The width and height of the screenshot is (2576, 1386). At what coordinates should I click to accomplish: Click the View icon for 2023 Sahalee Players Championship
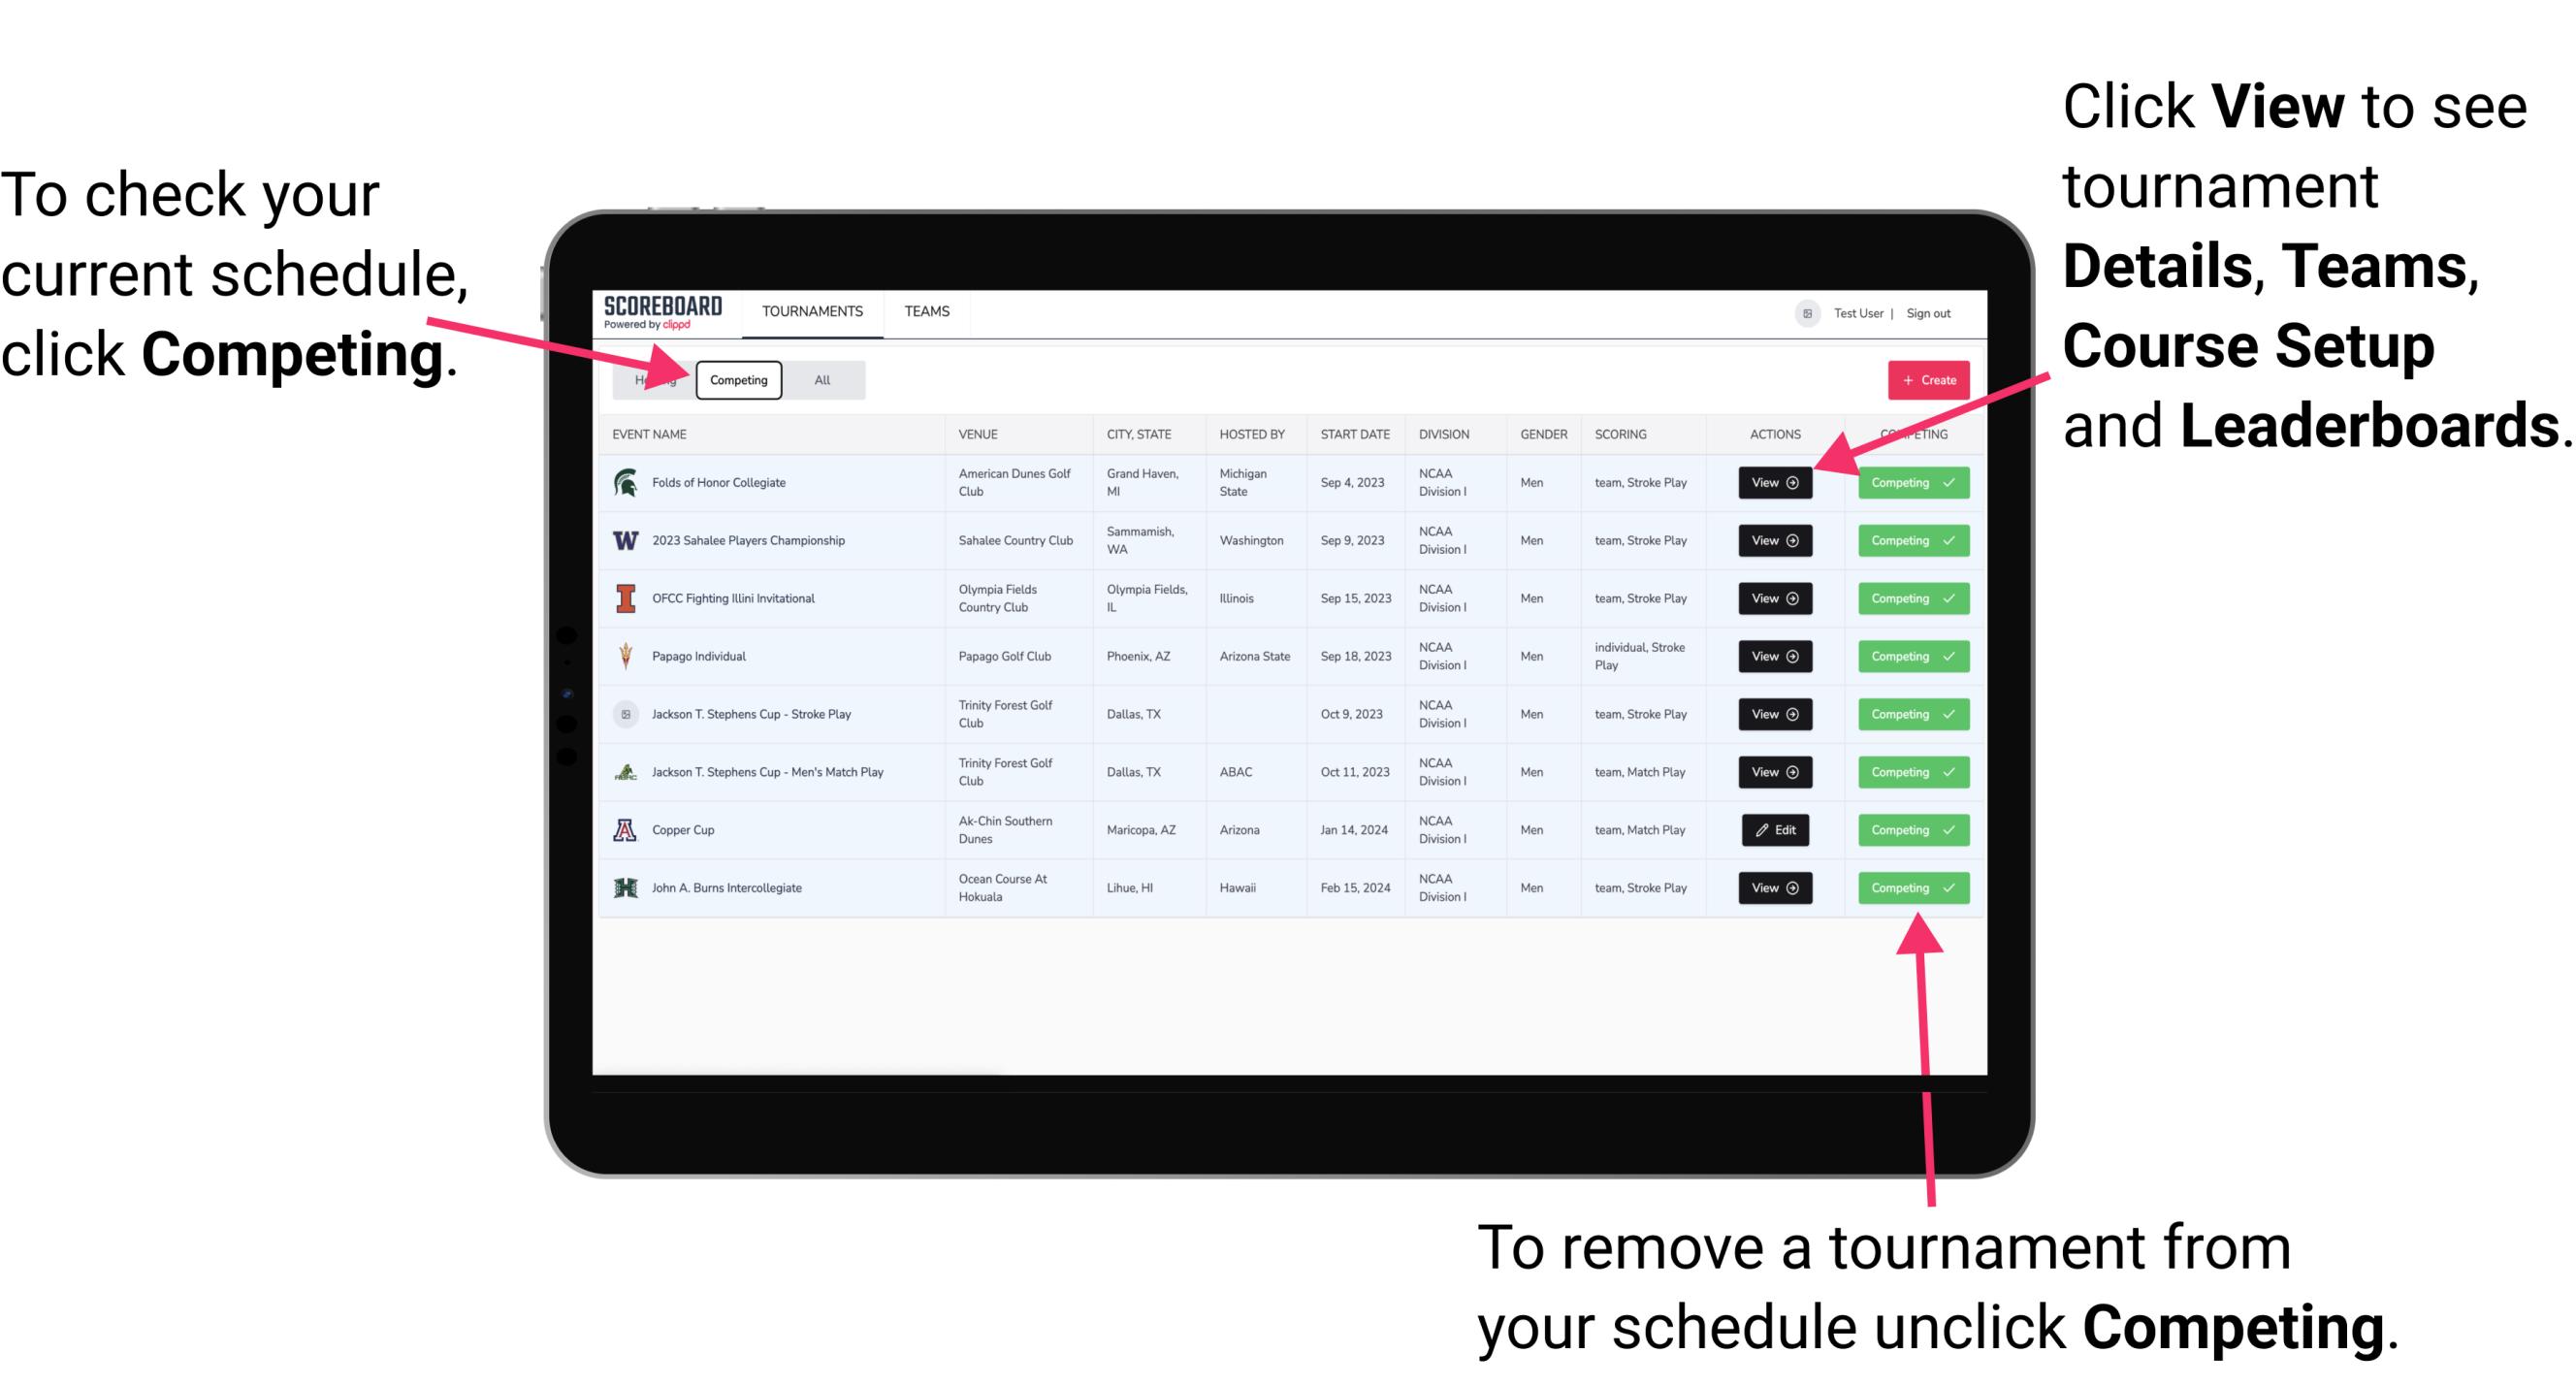1774,541
